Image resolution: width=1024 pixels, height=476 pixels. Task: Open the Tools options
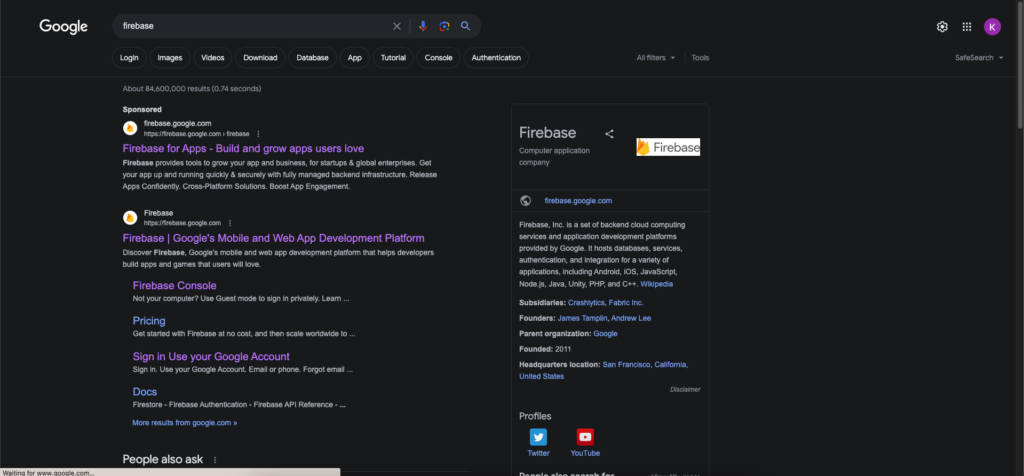pyautogui.click(x=700, y=57)
